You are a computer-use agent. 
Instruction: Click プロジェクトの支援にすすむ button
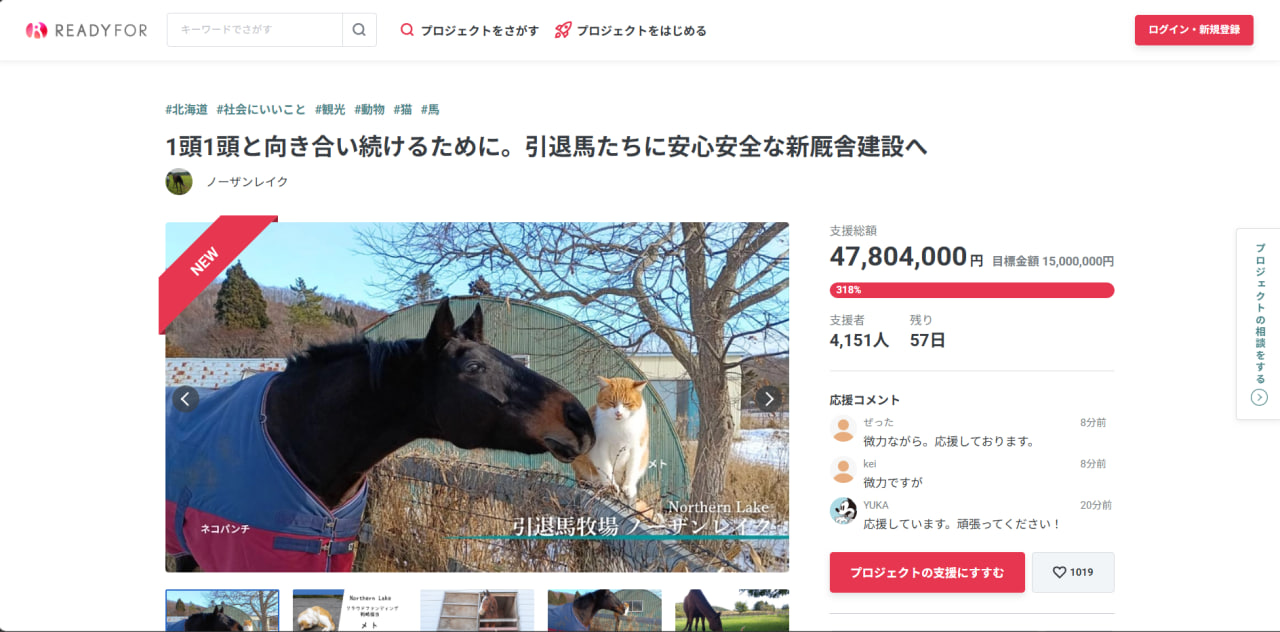(927, 572)
